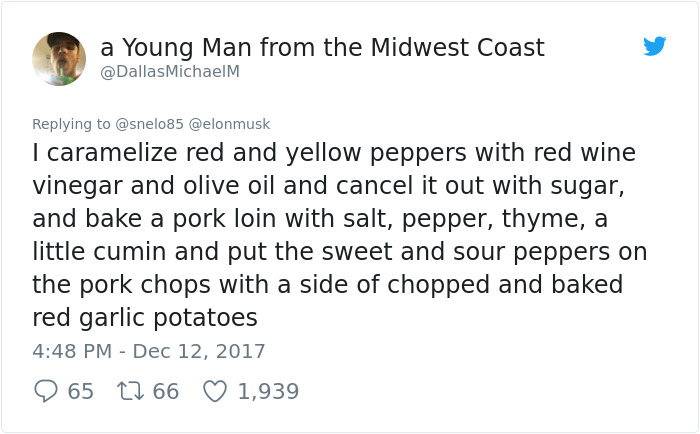Viewport: 700px width, 434px height.
Task: Open the @elonmusk mention link
Action: [228, 124]
